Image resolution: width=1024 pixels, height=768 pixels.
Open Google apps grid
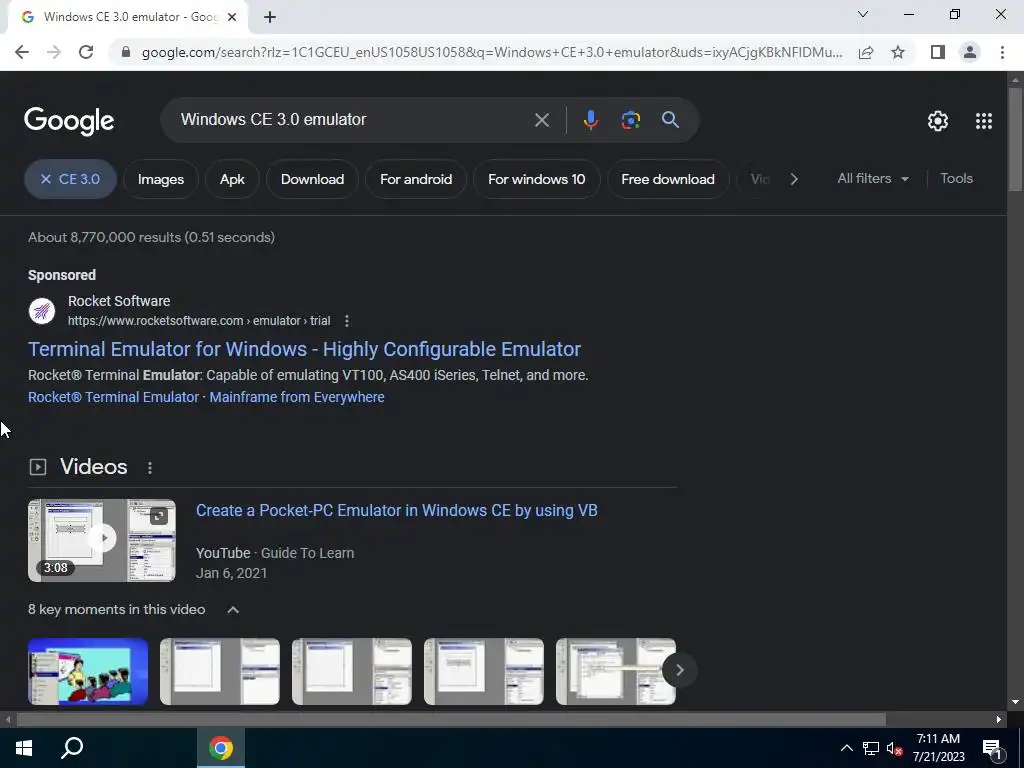click(x=984, y=121)
